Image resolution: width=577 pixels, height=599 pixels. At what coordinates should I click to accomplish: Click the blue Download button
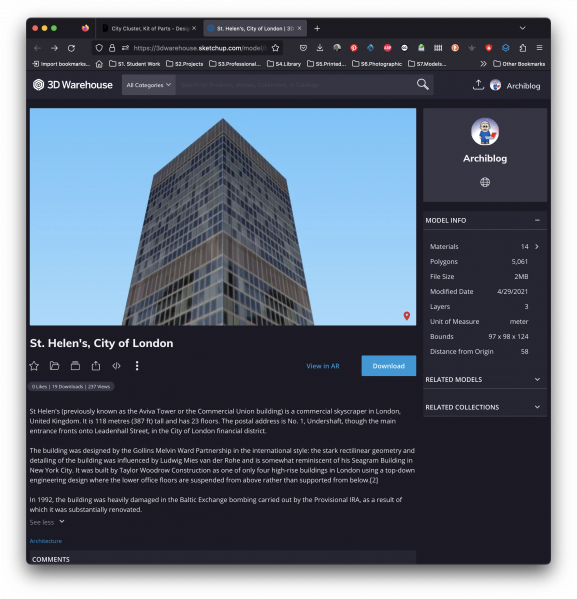pos(388,366)
